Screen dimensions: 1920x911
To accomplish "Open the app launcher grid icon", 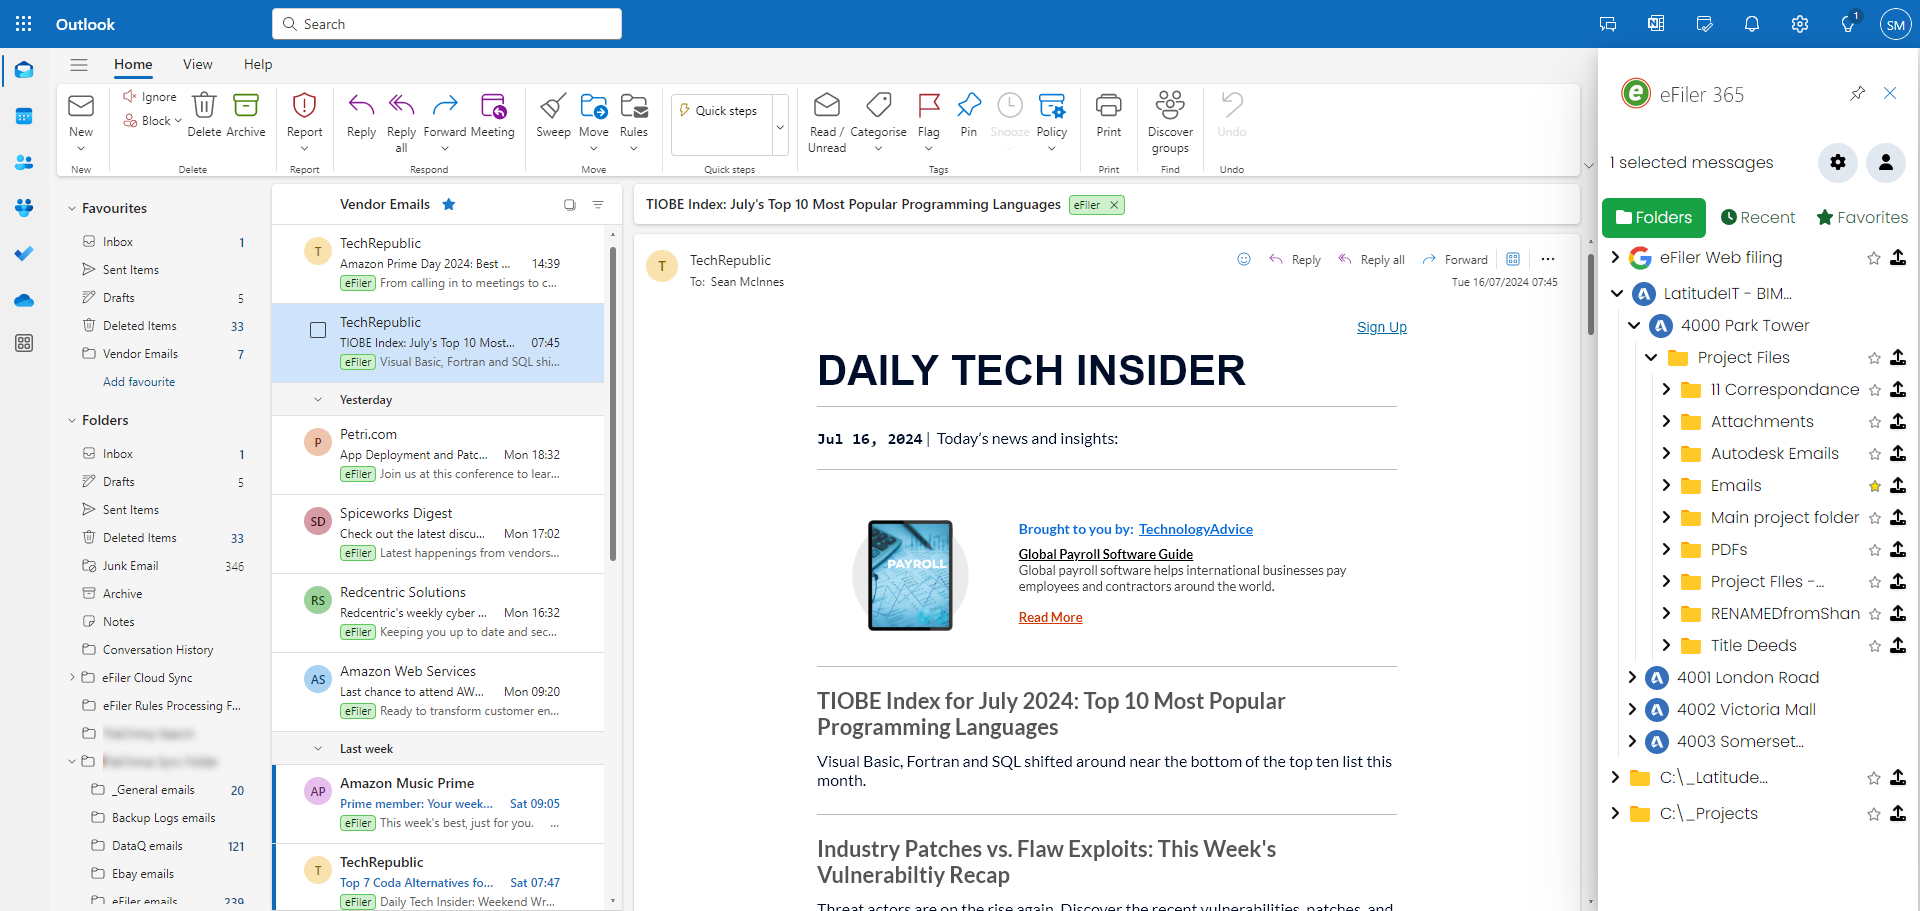I will click(x=24, y=24).
